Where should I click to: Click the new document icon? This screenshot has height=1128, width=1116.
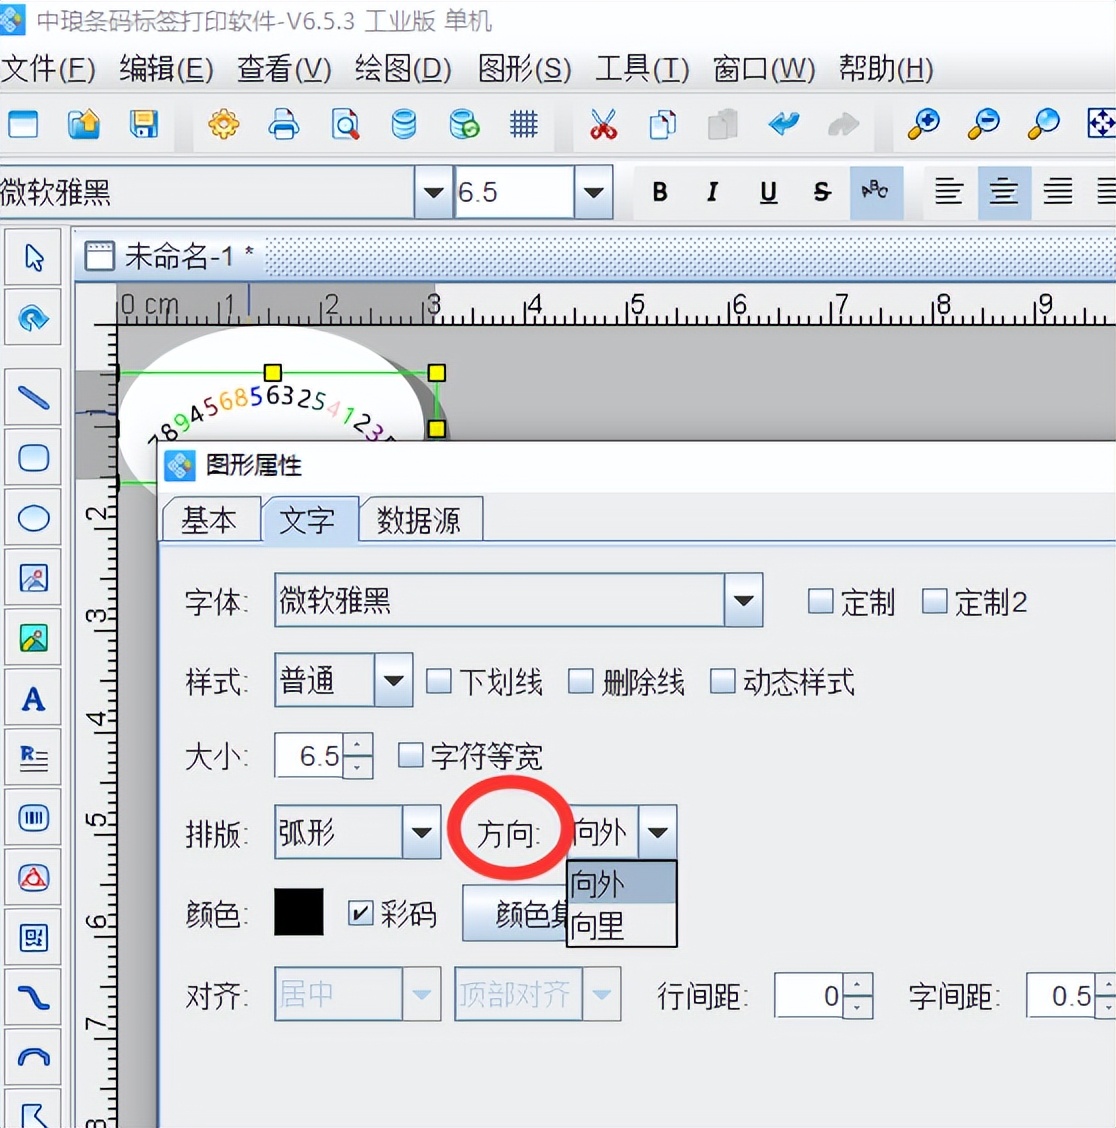point(23,124)
